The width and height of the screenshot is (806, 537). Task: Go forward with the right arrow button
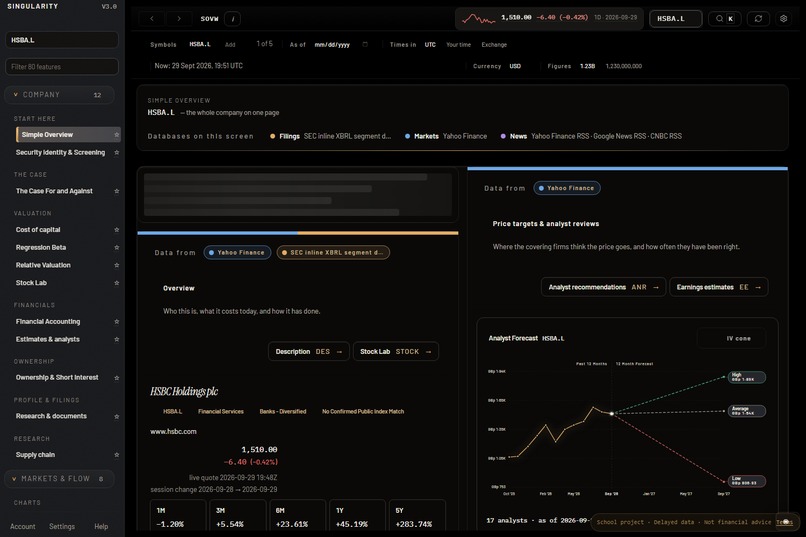[179, 19]
